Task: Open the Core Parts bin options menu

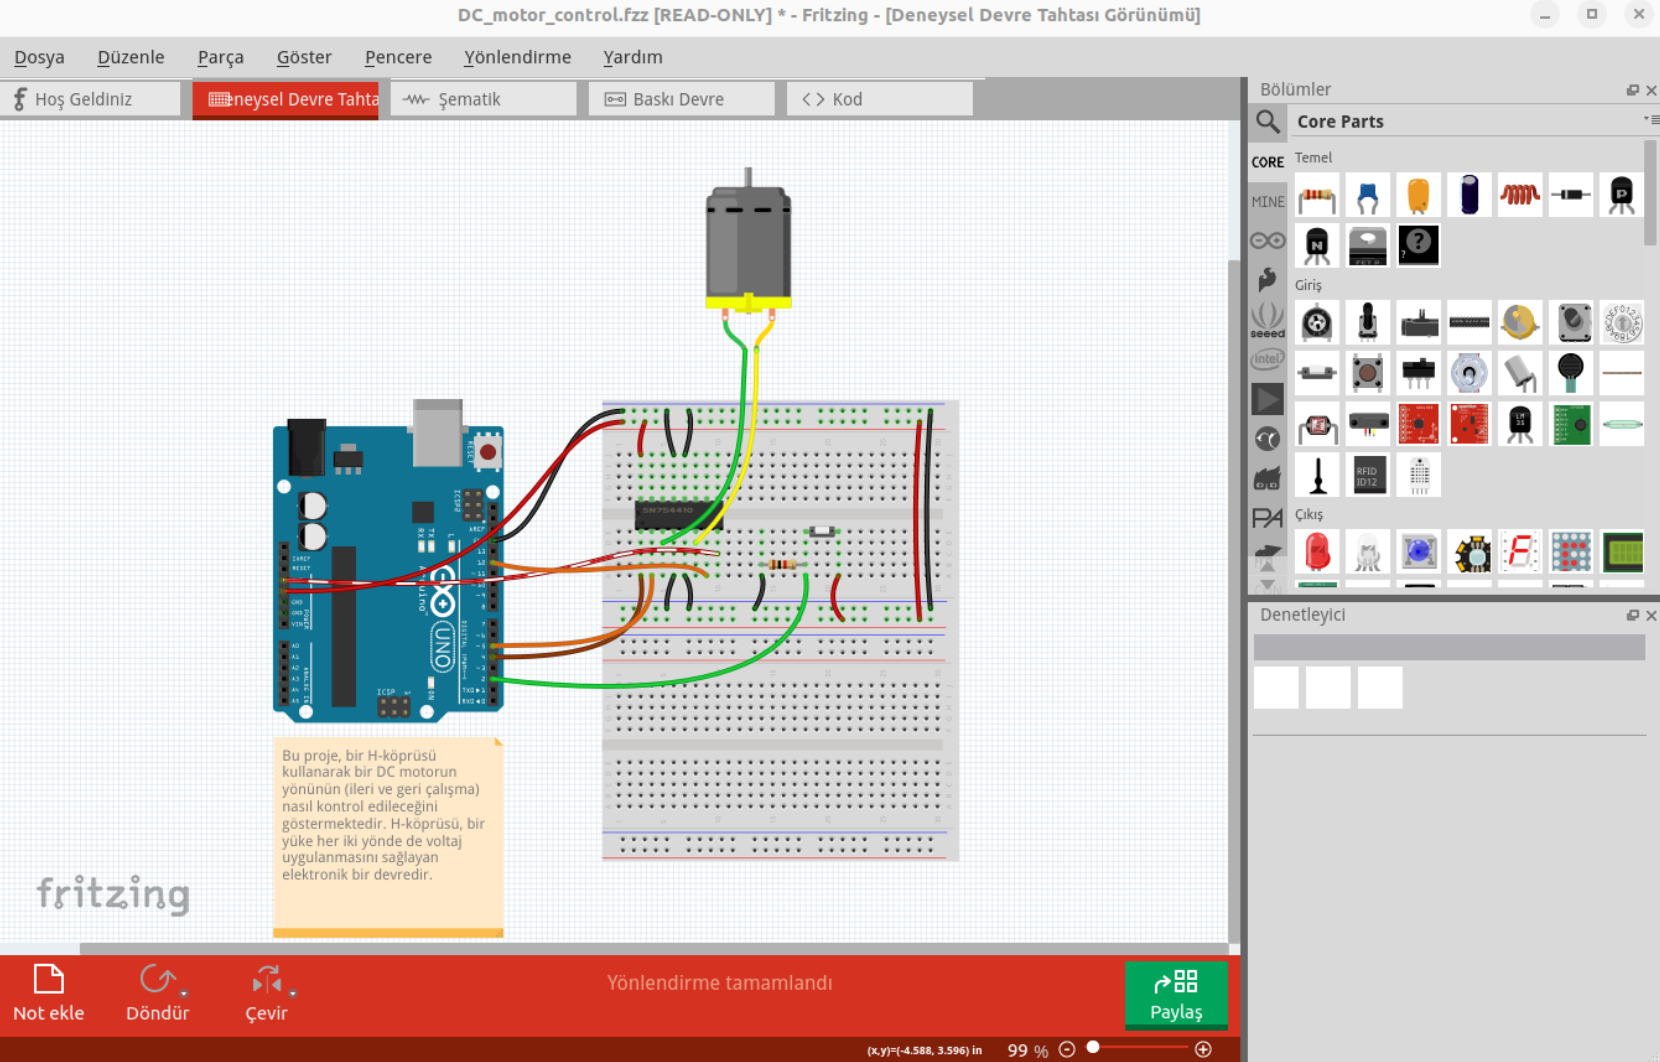Action: (x=1650, y=120)
